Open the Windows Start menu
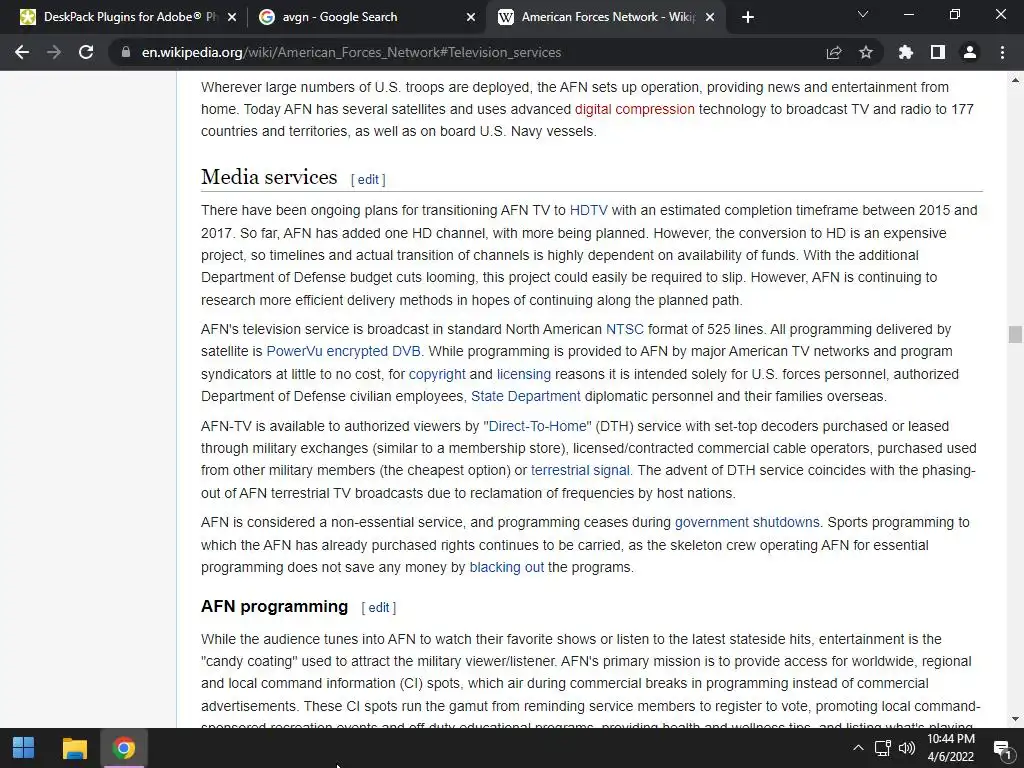This screenshot has width=1024, height=768. click(24, 748)
